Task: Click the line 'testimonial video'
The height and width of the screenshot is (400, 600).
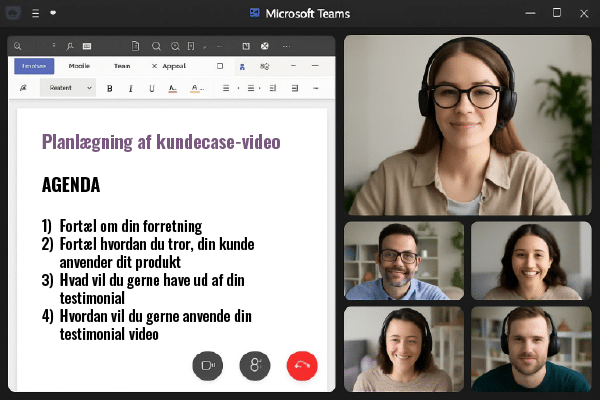Action: [x=109, y=334]
